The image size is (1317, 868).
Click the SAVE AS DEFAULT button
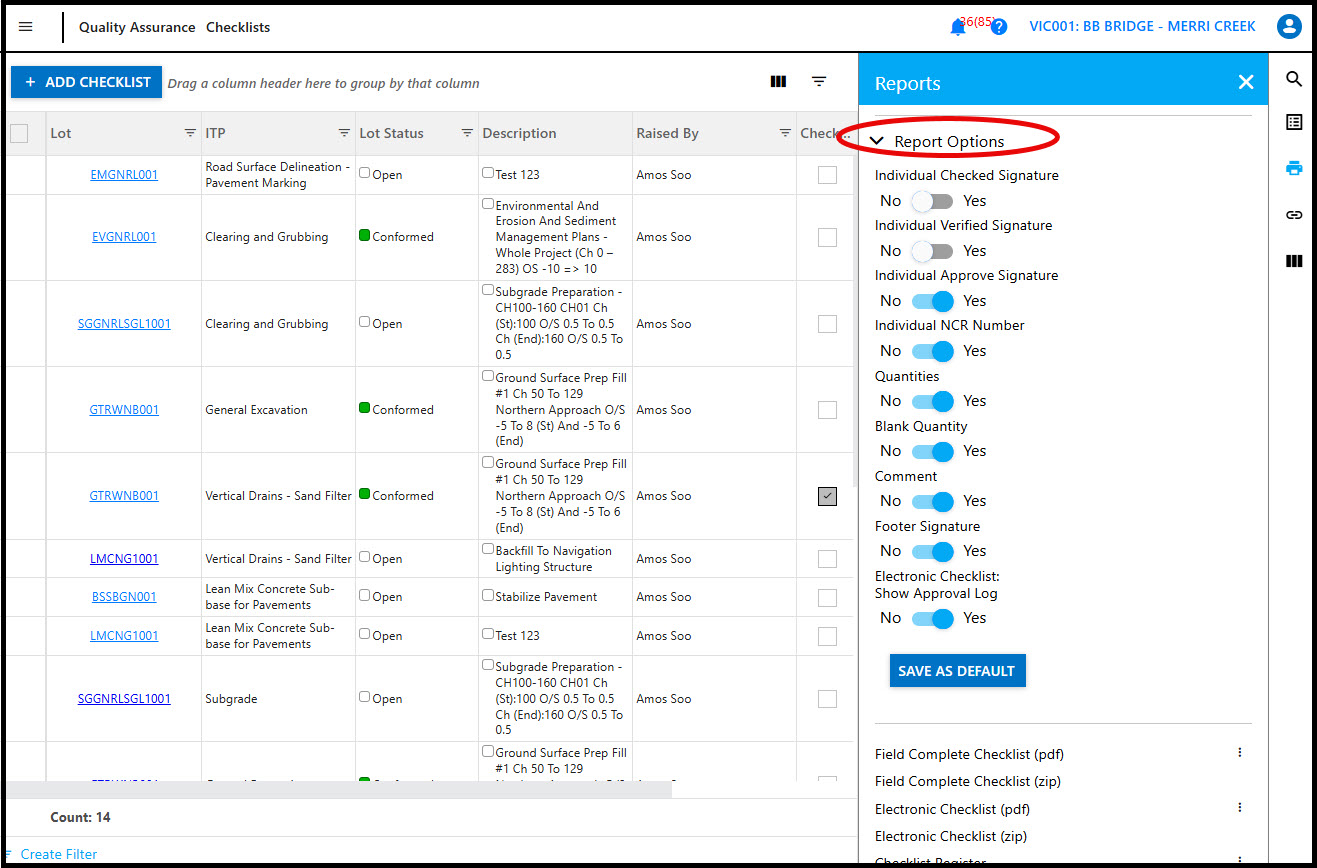pyautogui.click(x=957, y=671)
